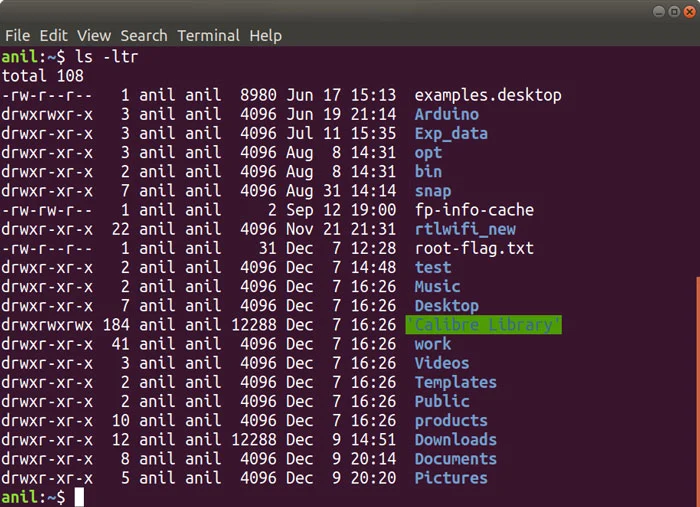
Task: Click the 'root-flag.txt' file name
Action: [474, 249]
